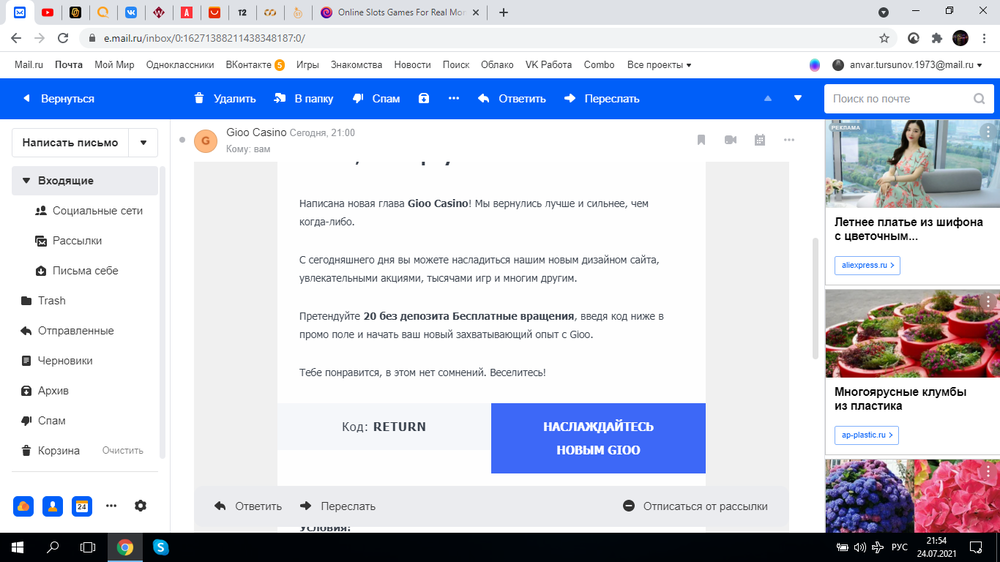Screen dimensions: 1000x562
Task: Open the Windows Start menu
Action: coord(17,547)
